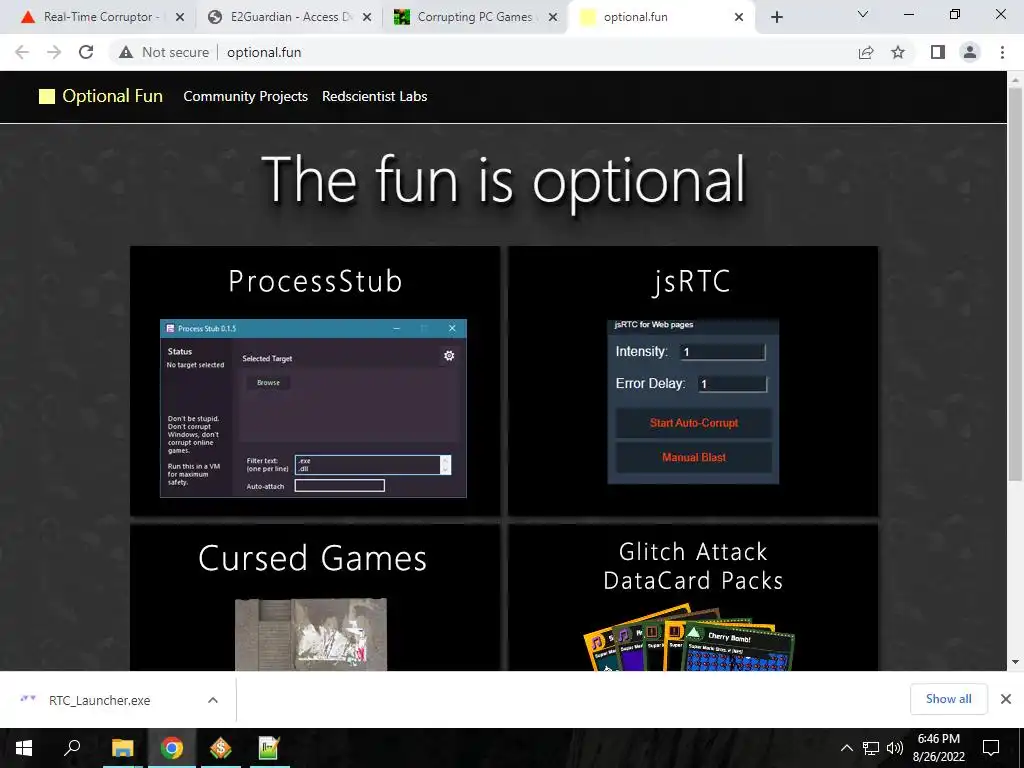
Task: Click the Cursed Games cartridge image
Action: [311, 634]
